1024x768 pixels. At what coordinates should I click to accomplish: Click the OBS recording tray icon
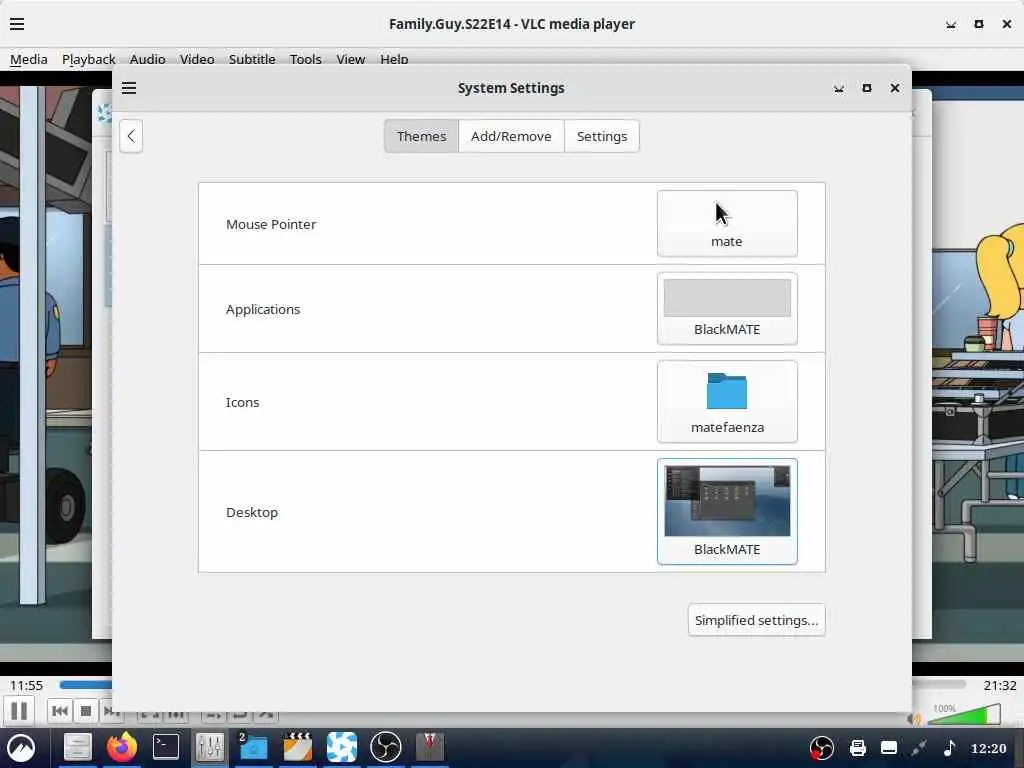[x=822, y=748]
